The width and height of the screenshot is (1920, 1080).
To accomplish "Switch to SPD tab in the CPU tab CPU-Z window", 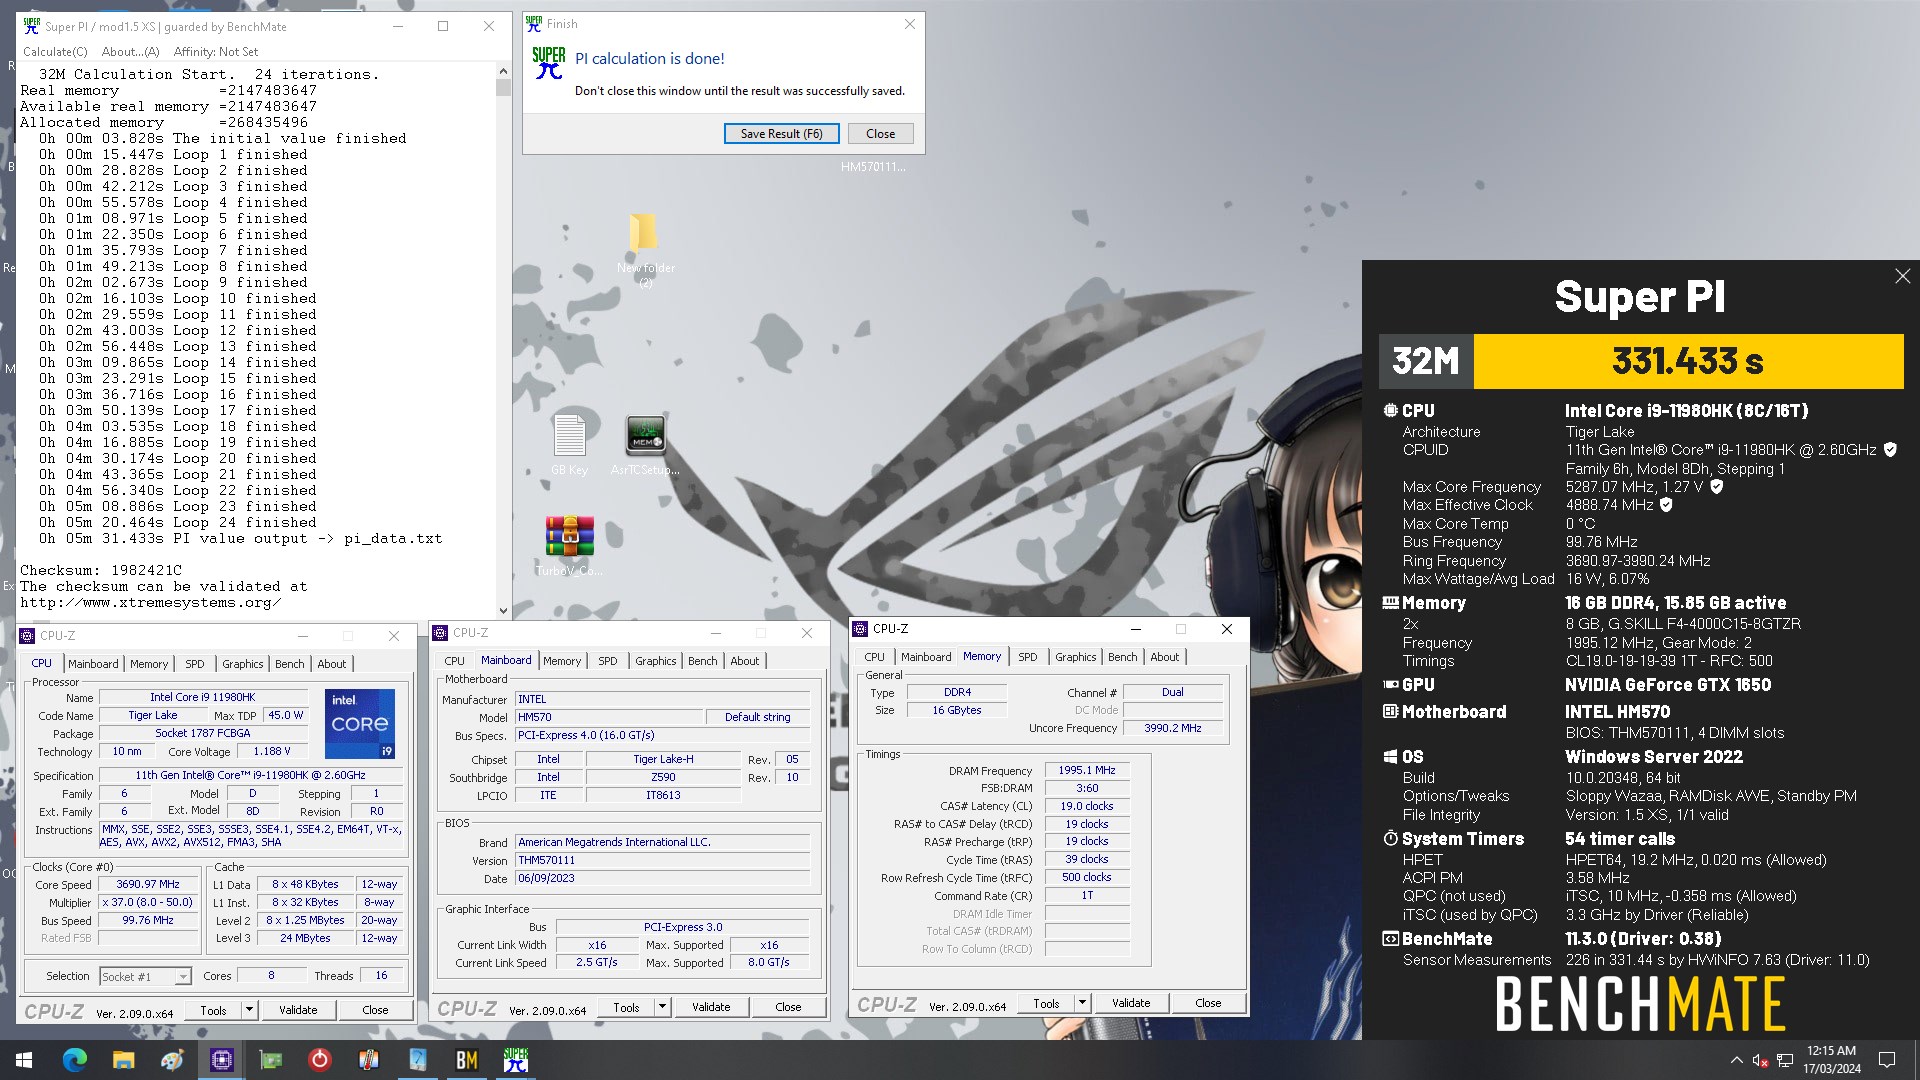I will click(x=194, y=664).
